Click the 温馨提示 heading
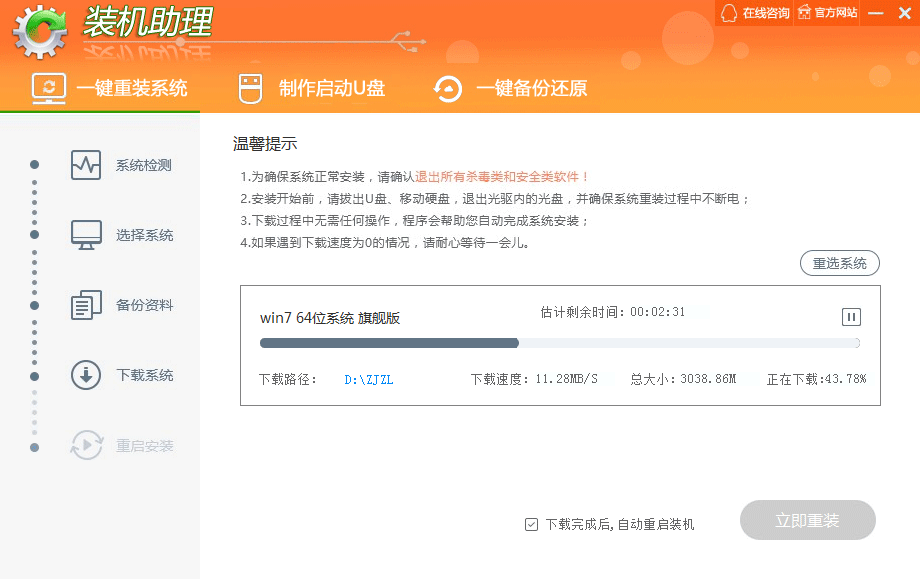The height and width of the screenshot is (579, 920). tap(265, 144)
